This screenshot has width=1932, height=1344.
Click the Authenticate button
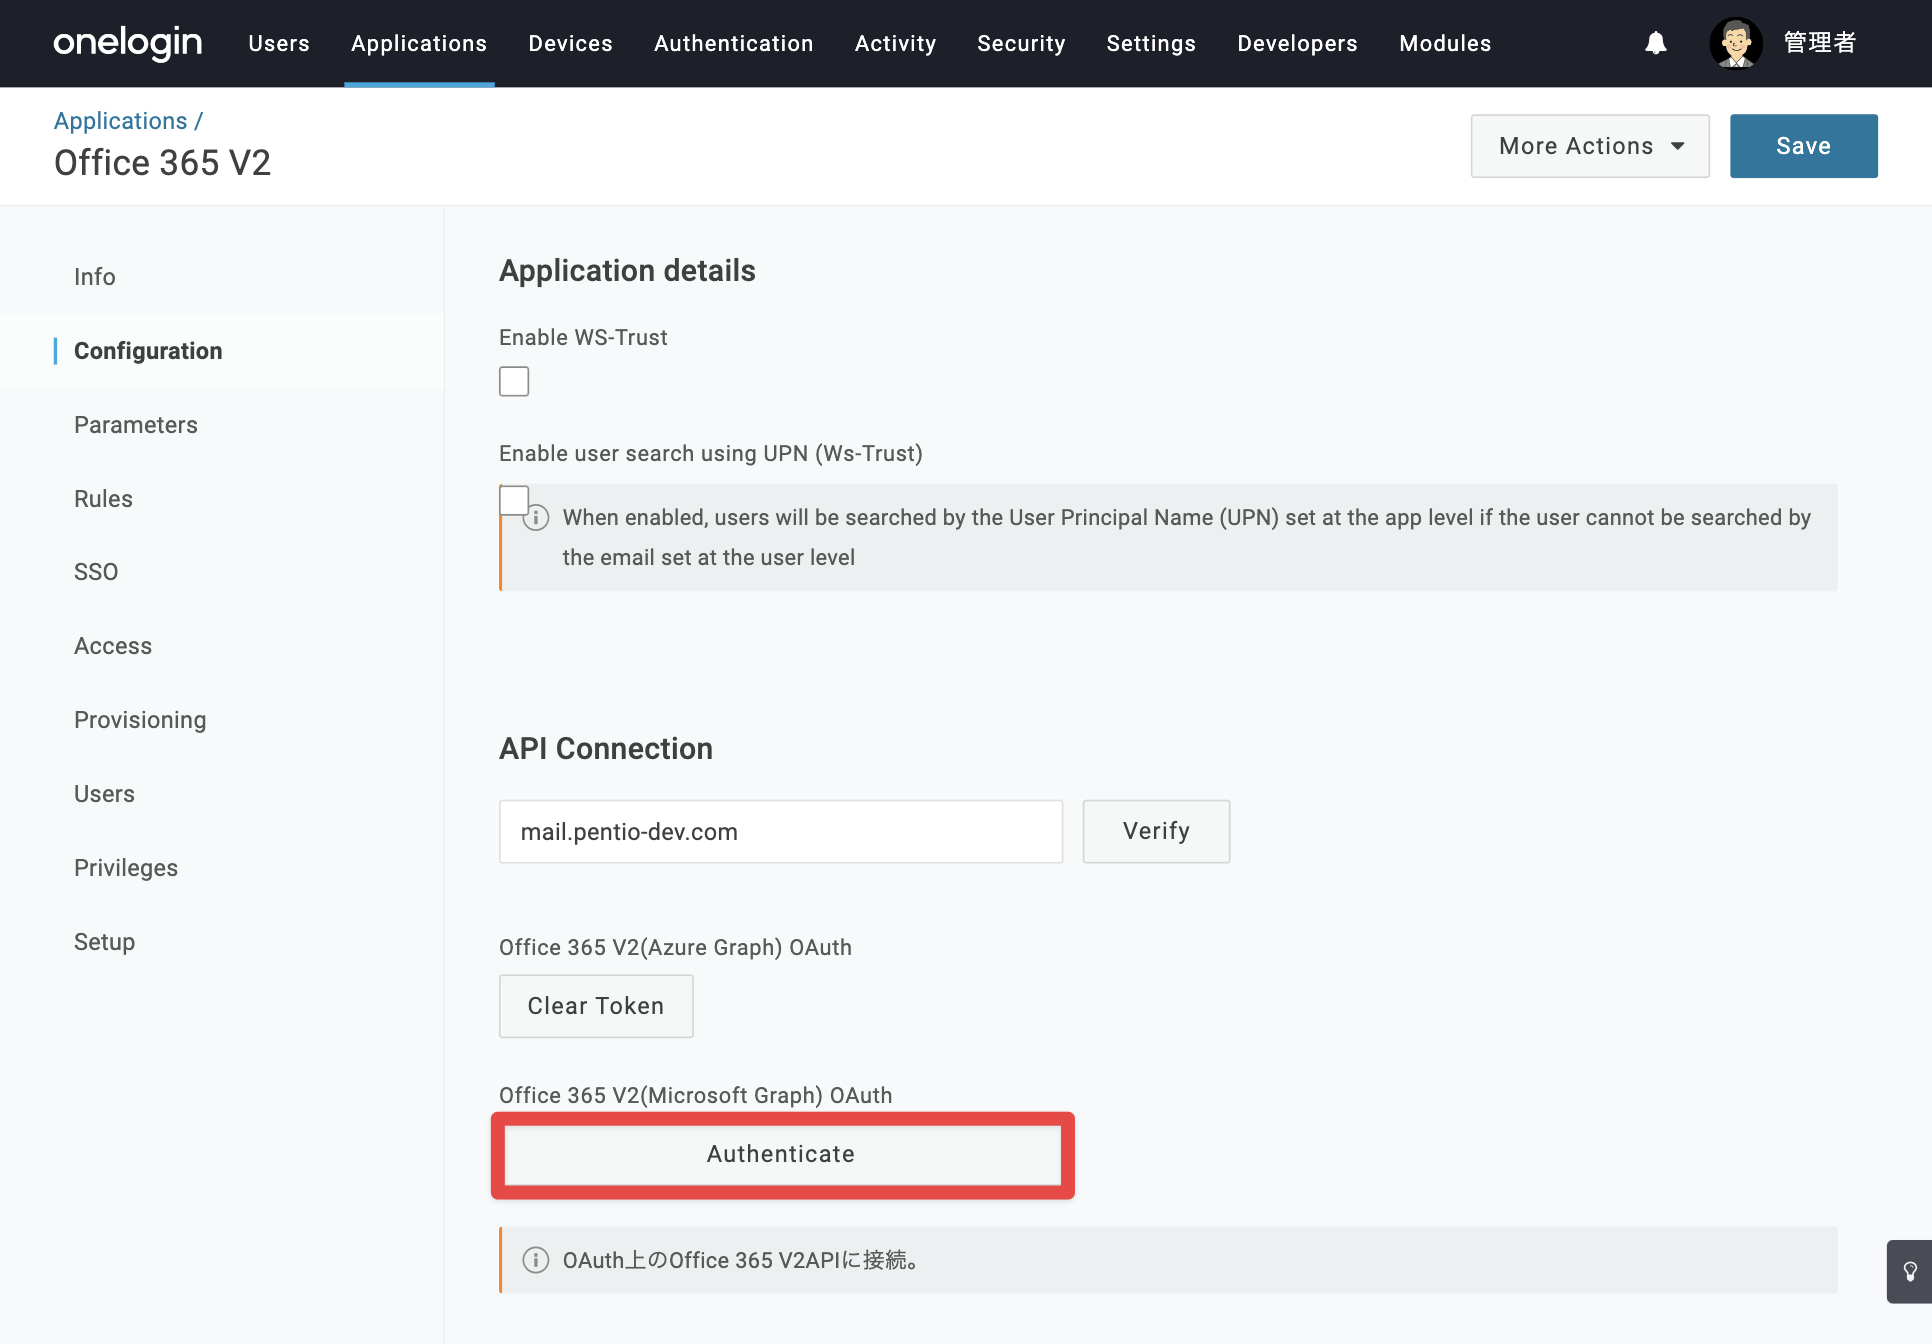[x=781, y=1154]
